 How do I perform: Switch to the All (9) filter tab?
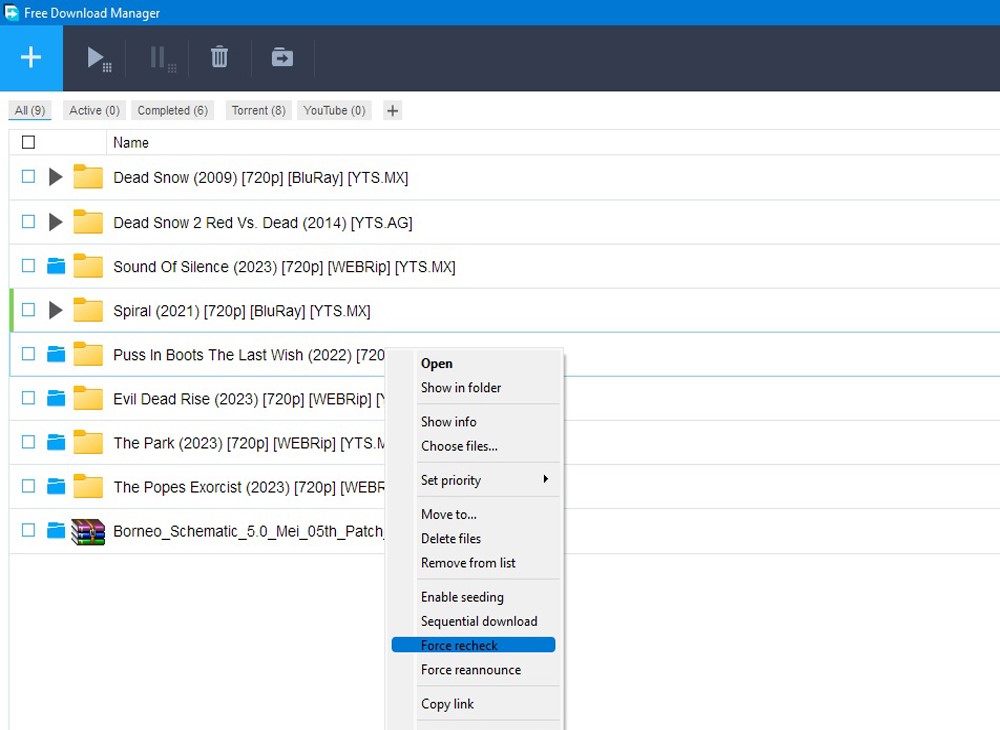(x=30, y=110)
